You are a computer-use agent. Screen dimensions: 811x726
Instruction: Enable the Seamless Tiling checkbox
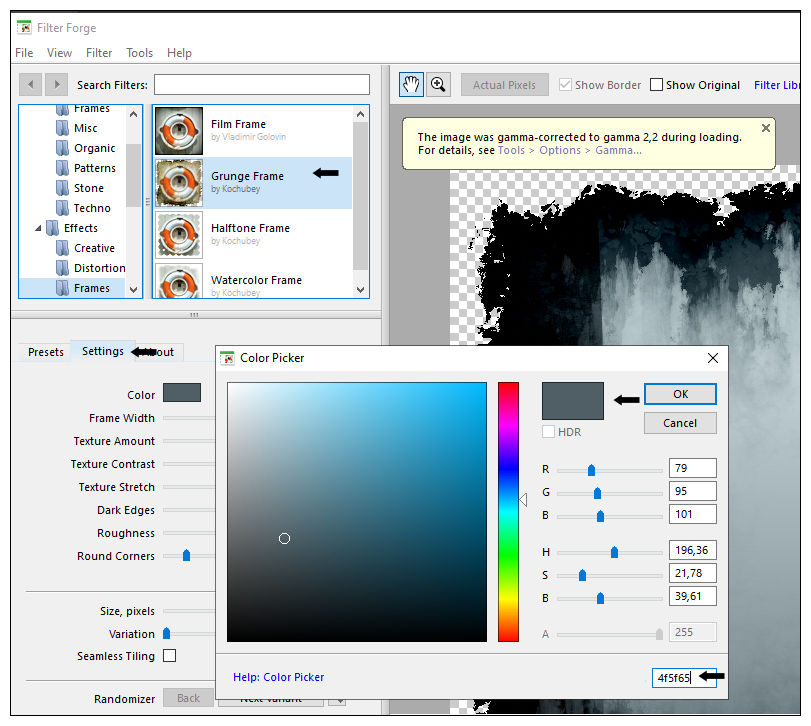point(169,656)
